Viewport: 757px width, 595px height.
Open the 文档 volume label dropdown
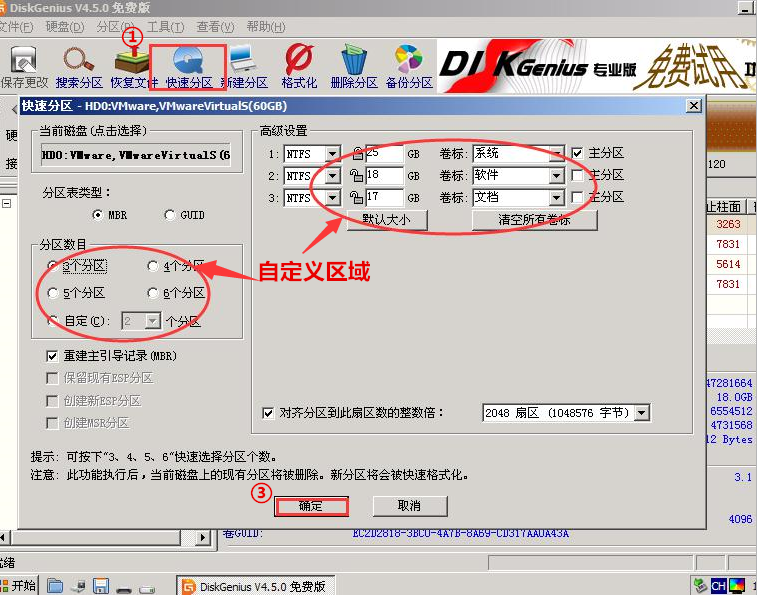(x=556, y=198)
